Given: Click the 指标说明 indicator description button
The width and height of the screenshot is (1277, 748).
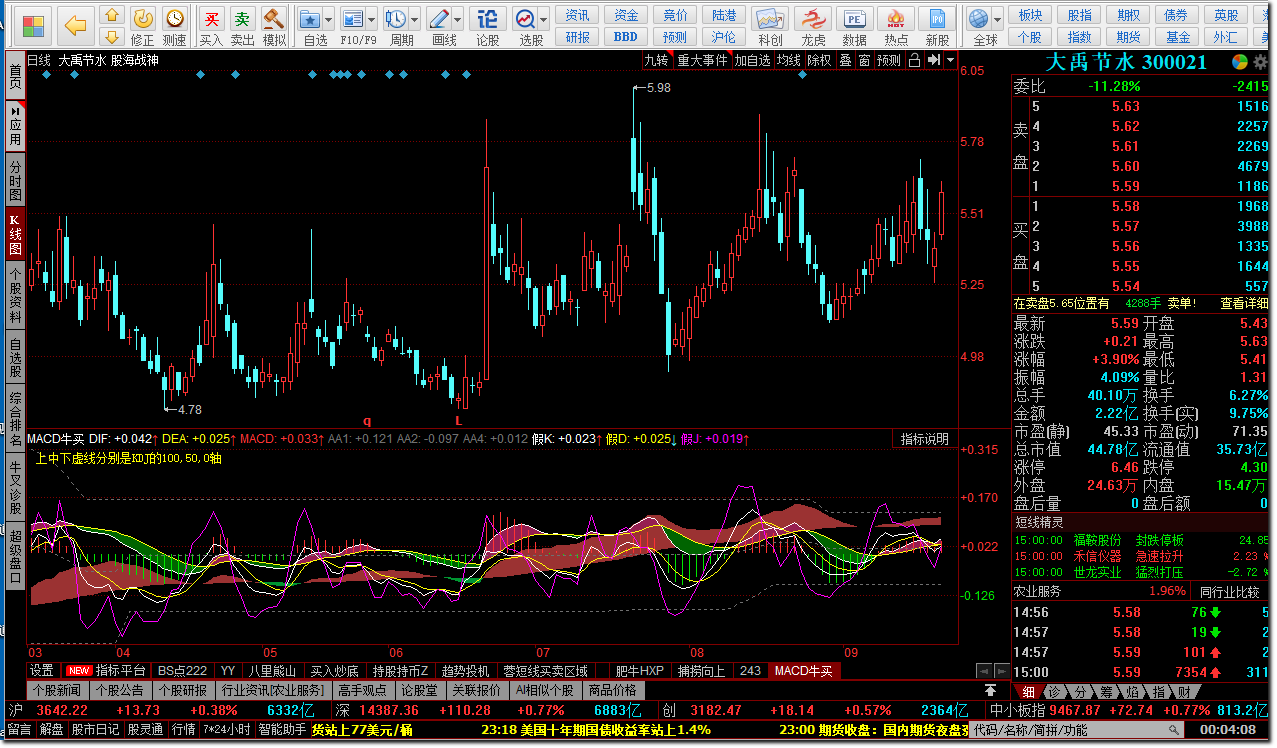Looking at the screenshot, I should 924,439.
